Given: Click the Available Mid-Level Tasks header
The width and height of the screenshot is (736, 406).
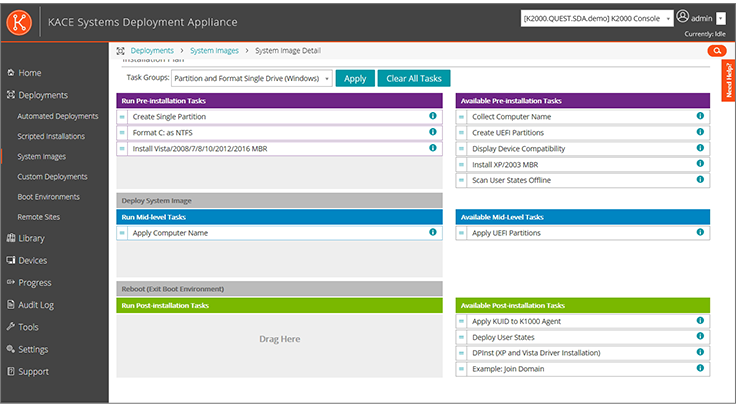Looking at the screenshot, I should coord(583,217).
